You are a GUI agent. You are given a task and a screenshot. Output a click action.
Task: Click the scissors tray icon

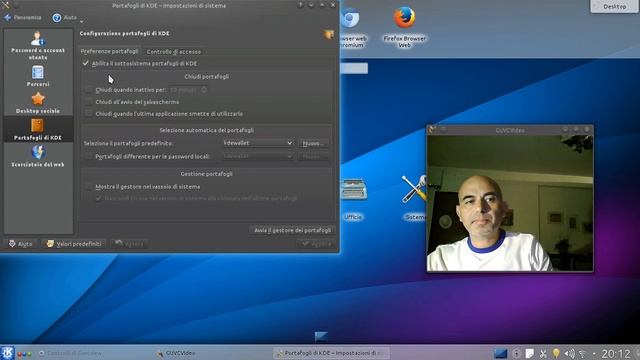click(543, 353)
